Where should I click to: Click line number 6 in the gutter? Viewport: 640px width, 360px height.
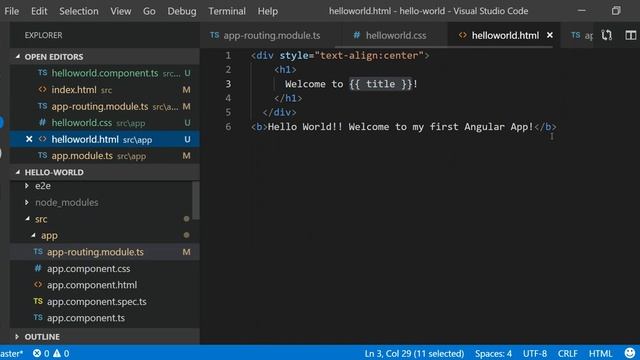(228, 127)
